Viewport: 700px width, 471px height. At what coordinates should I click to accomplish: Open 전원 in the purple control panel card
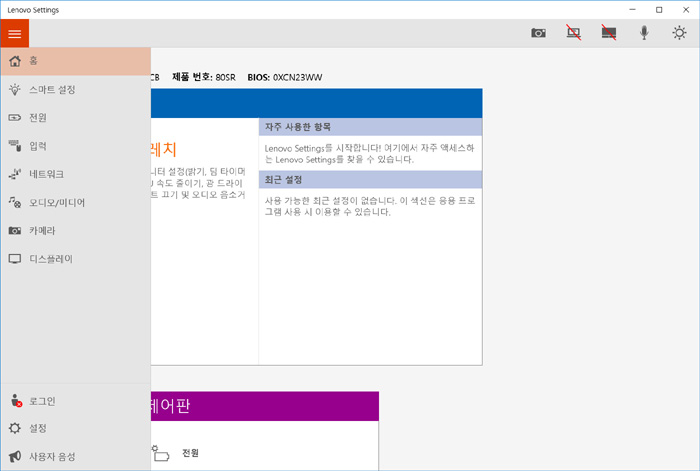pos(190,453)
